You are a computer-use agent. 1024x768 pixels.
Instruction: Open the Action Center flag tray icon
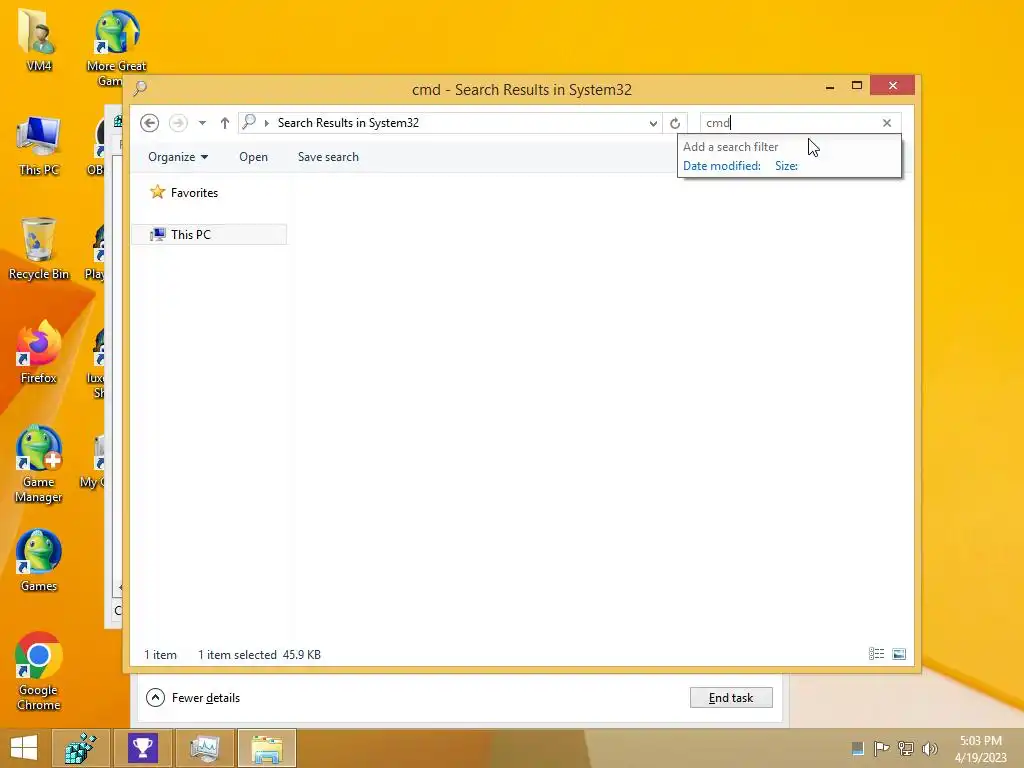[881, 748]
